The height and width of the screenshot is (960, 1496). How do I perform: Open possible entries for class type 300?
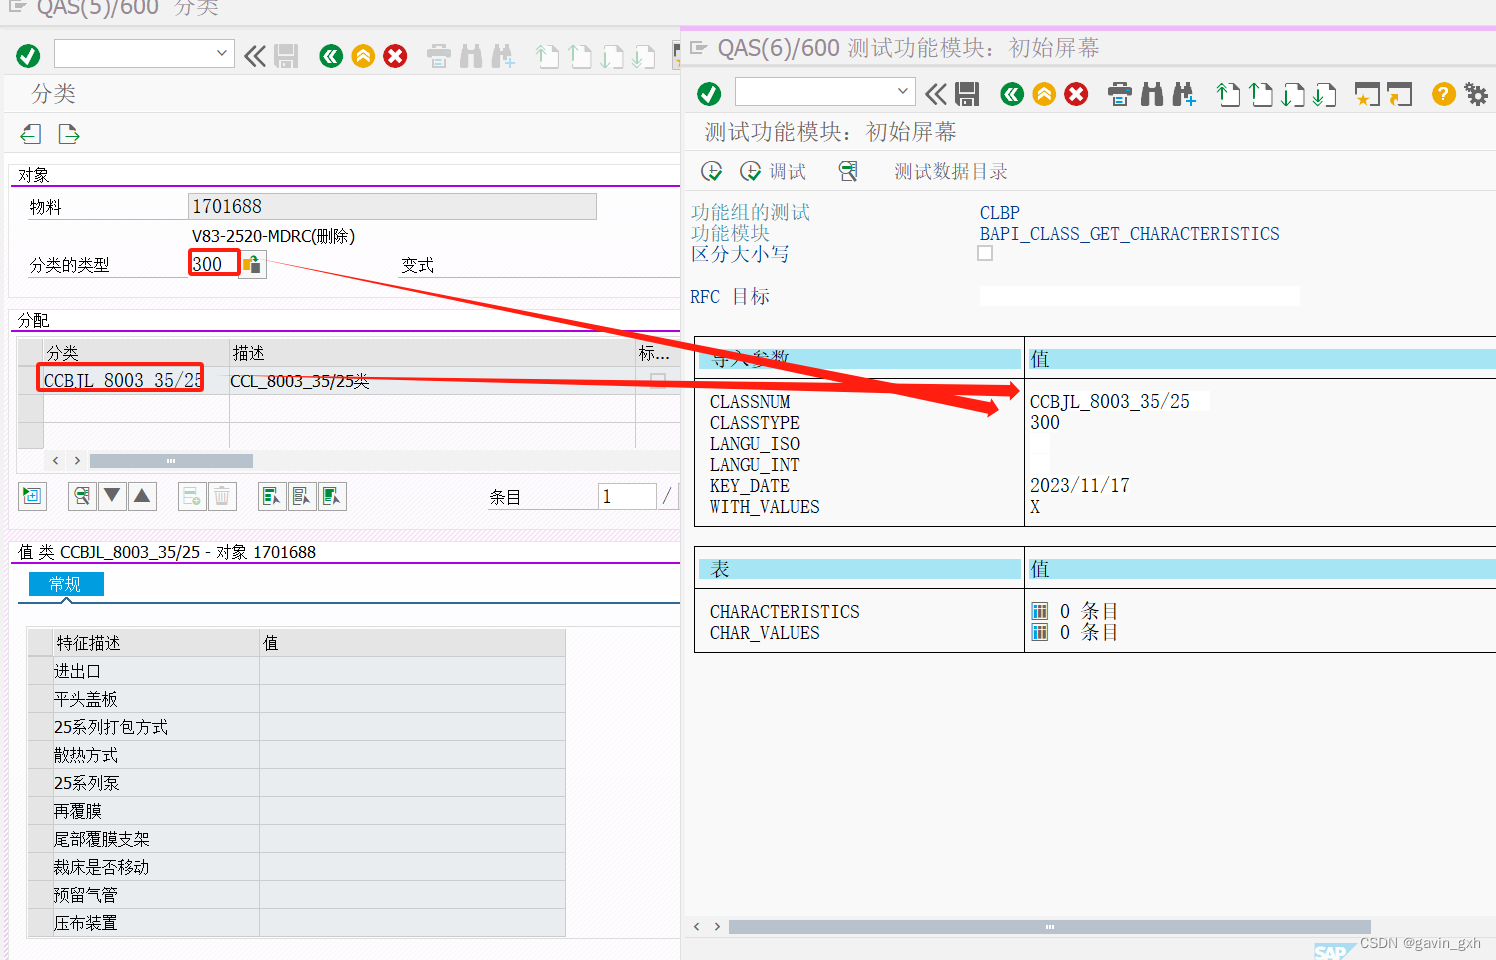coord(251,263)
